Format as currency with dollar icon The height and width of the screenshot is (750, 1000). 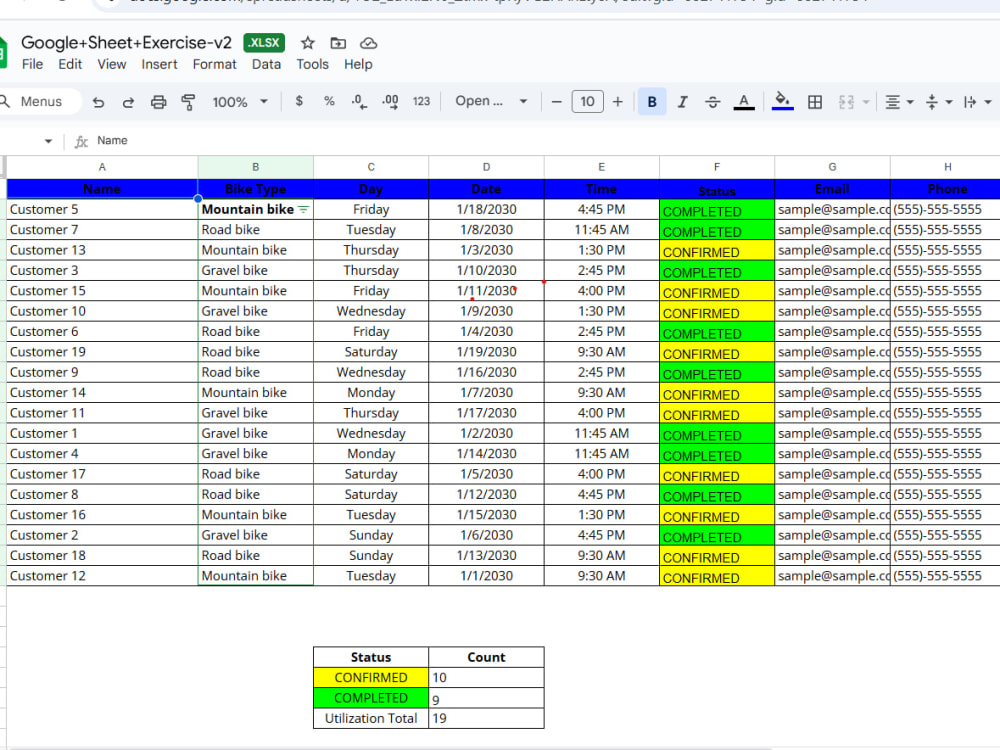(299, 101)
